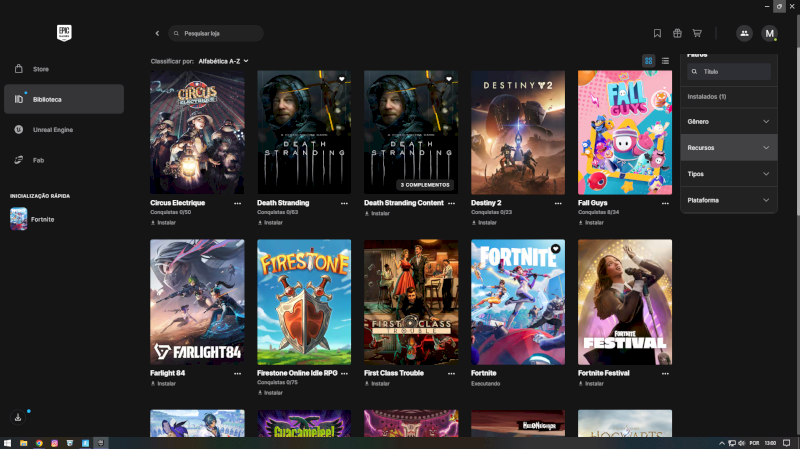Open Circus Electrique cover art
Screen dimensions: 800x449
pos(197,132)
